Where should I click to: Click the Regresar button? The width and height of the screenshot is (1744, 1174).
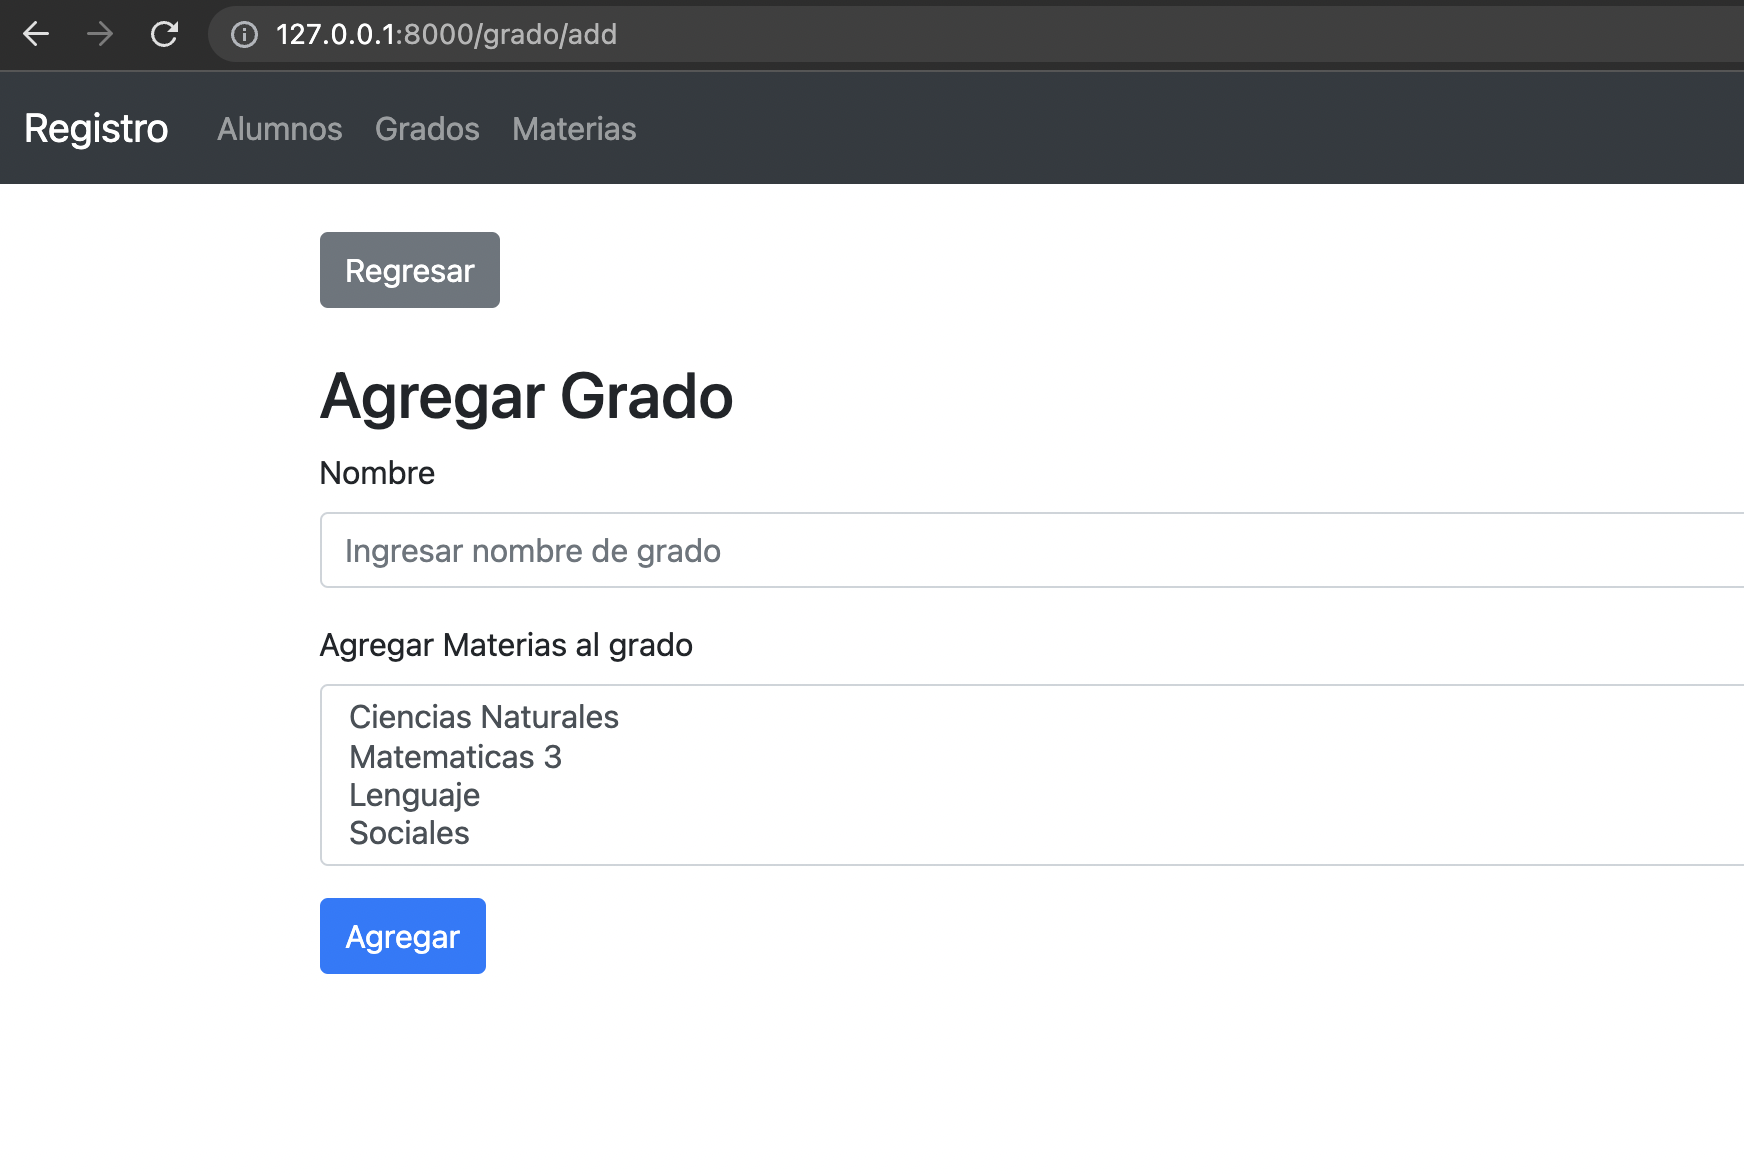coord(410,270)
